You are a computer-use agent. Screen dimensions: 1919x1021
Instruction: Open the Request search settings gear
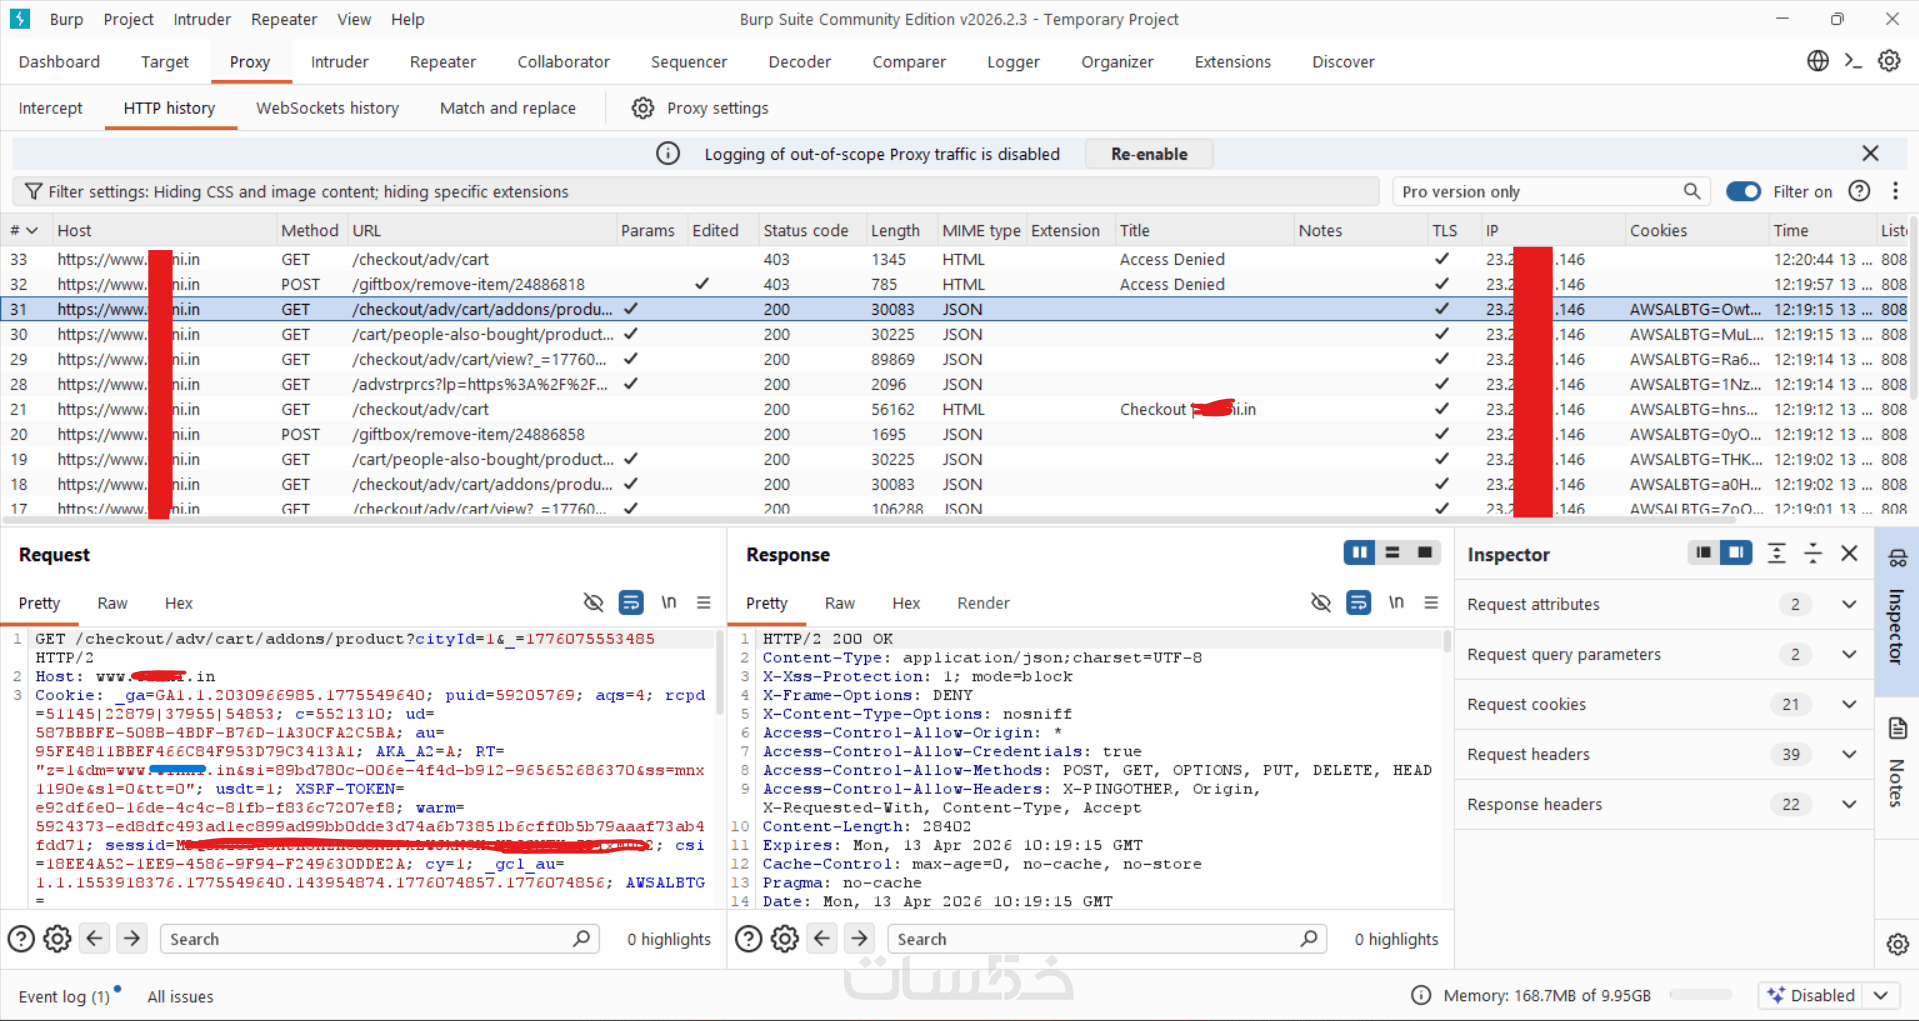(58, 939)
